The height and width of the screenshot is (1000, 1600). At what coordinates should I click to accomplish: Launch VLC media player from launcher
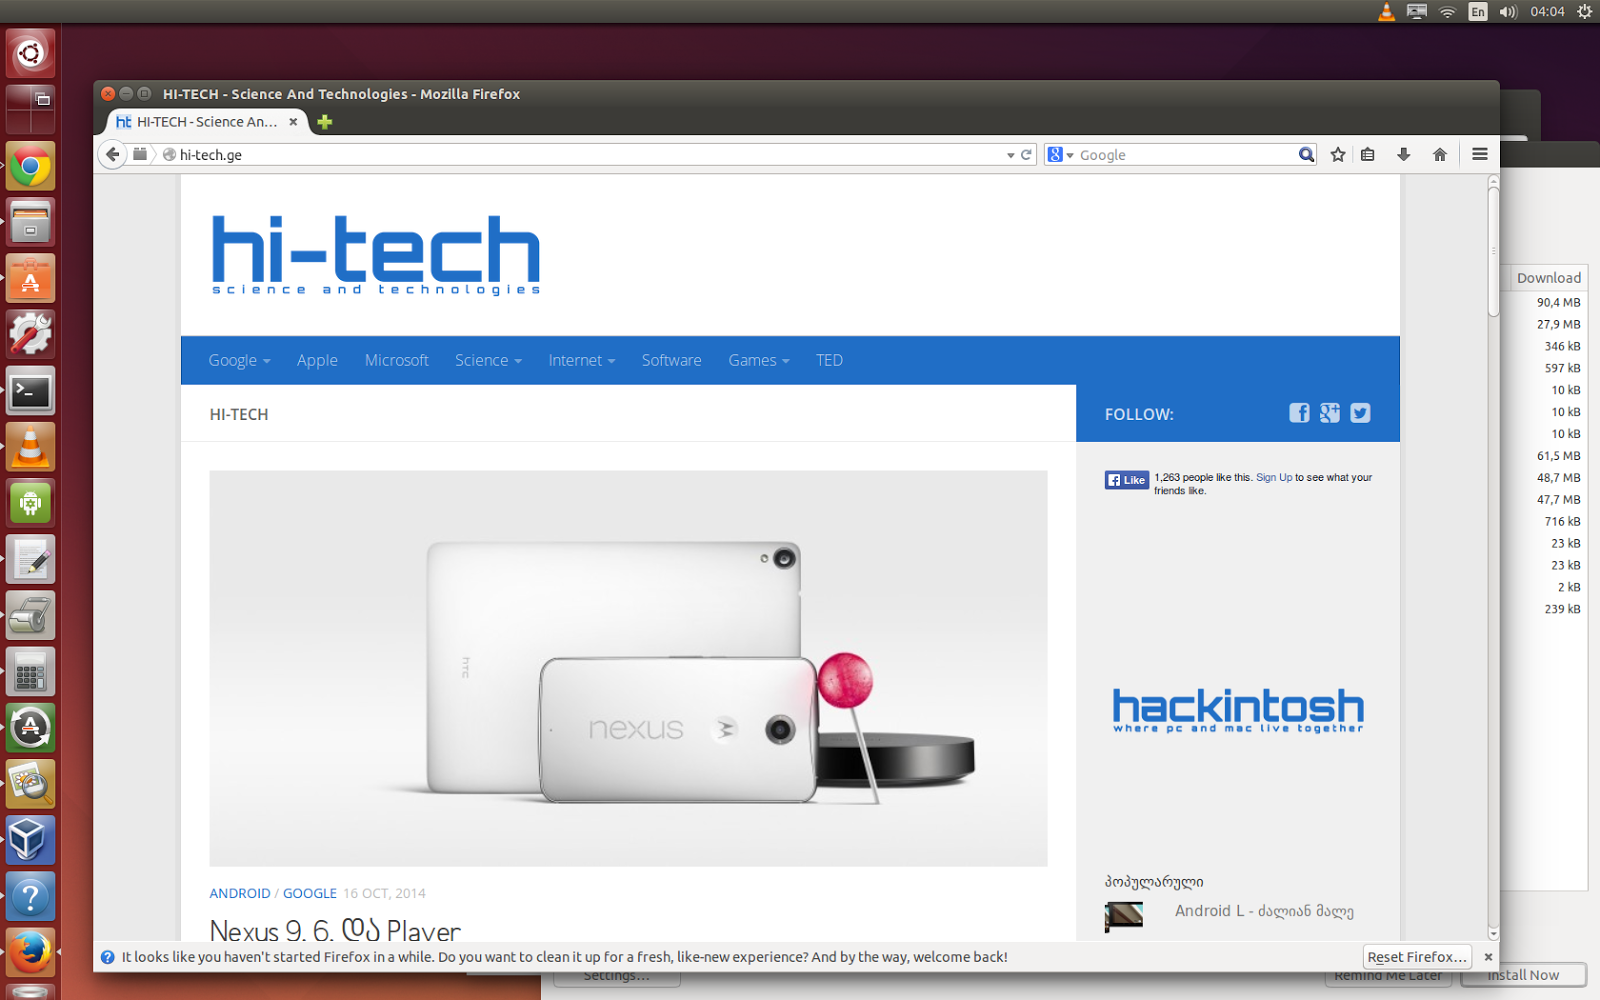click(x=30, y=447)
